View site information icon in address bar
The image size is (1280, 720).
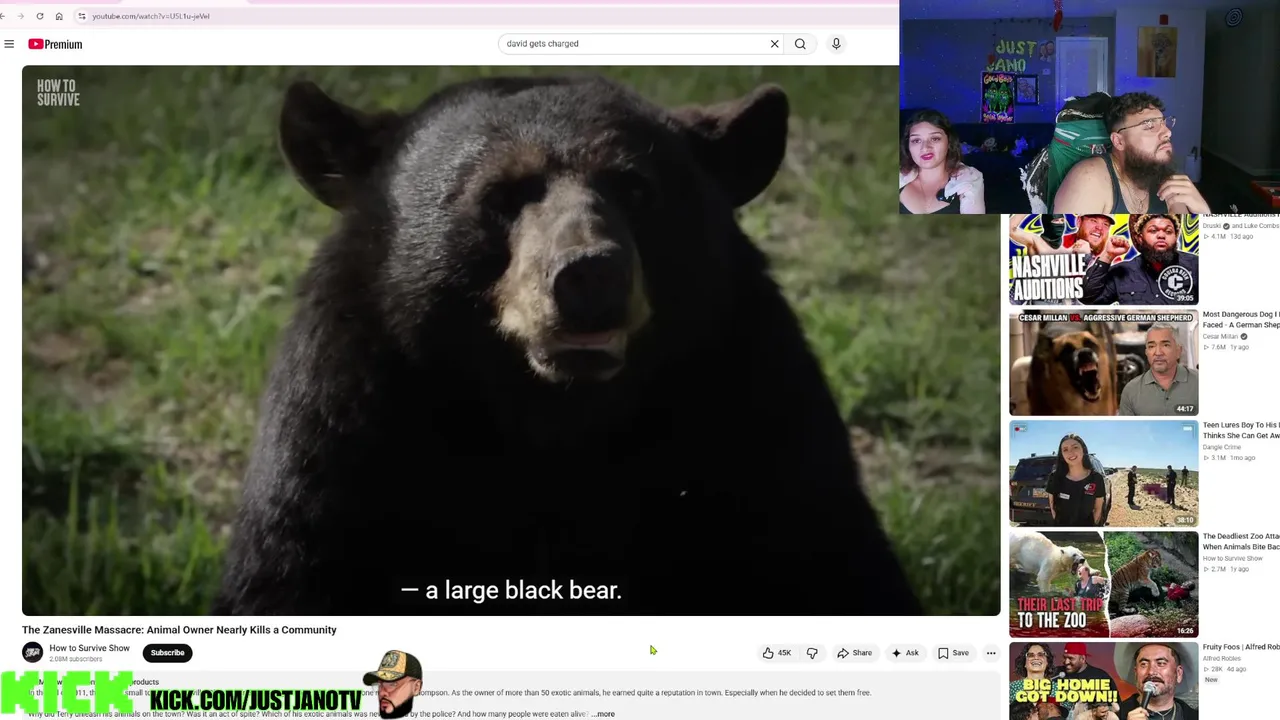(82, 16)
